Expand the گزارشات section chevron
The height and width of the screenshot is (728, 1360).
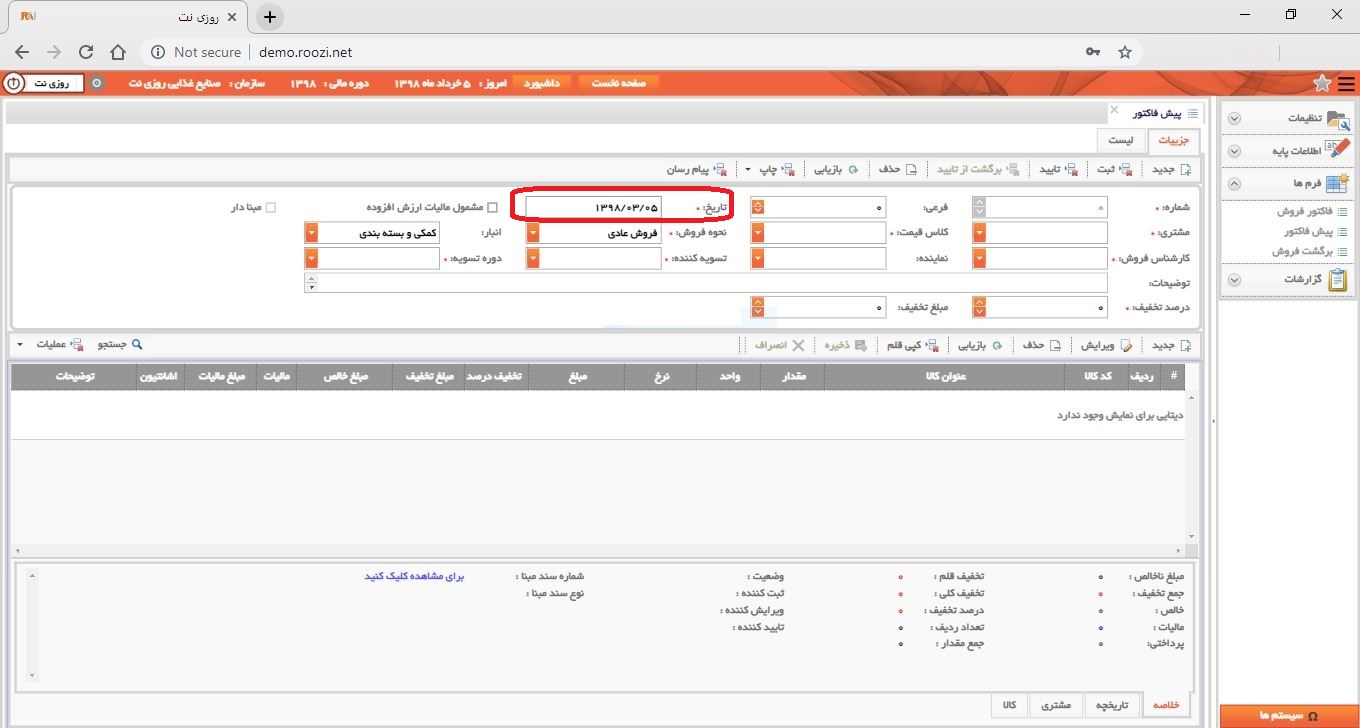1234,281
